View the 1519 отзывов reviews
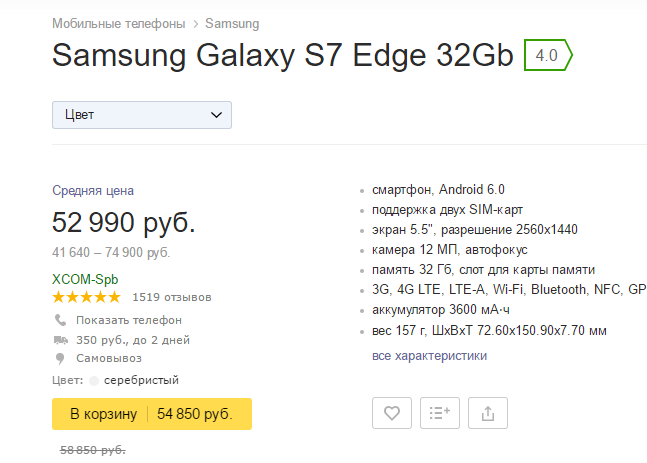Image resolution: width=647 pixels, height=463 pixels. point(172,297)
